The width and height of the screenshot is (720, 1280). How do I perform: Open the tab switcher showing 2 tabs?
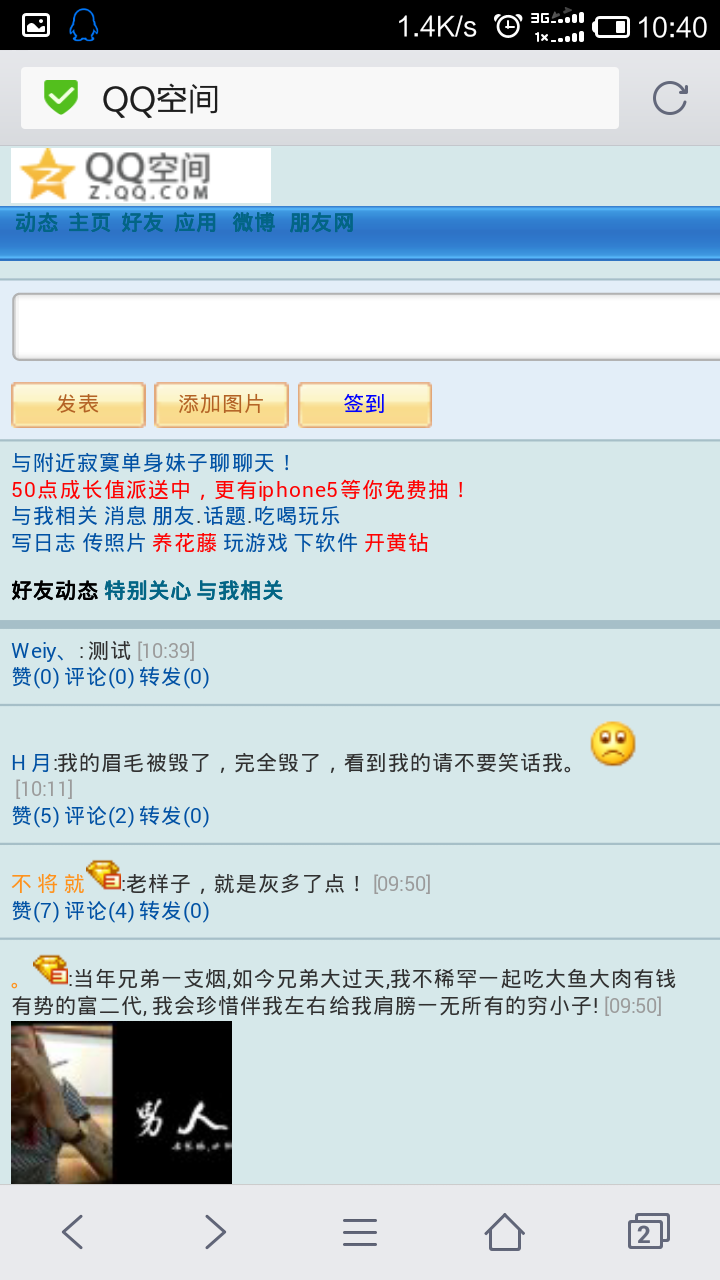[x=648, y=1231]
